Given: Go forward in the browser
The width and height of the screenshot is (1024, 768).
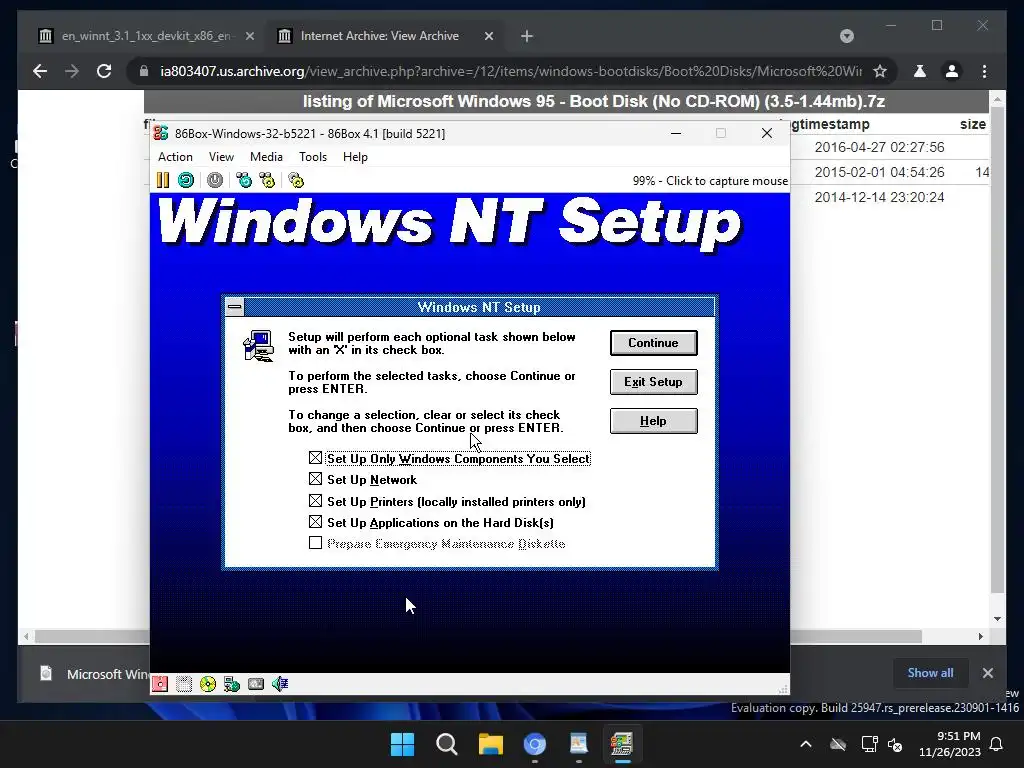Looking at the screenshot, I should (x=72, y=71).
